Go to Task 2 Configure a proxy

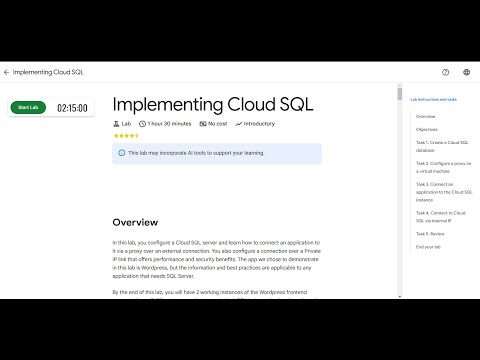tap(443, 167)
